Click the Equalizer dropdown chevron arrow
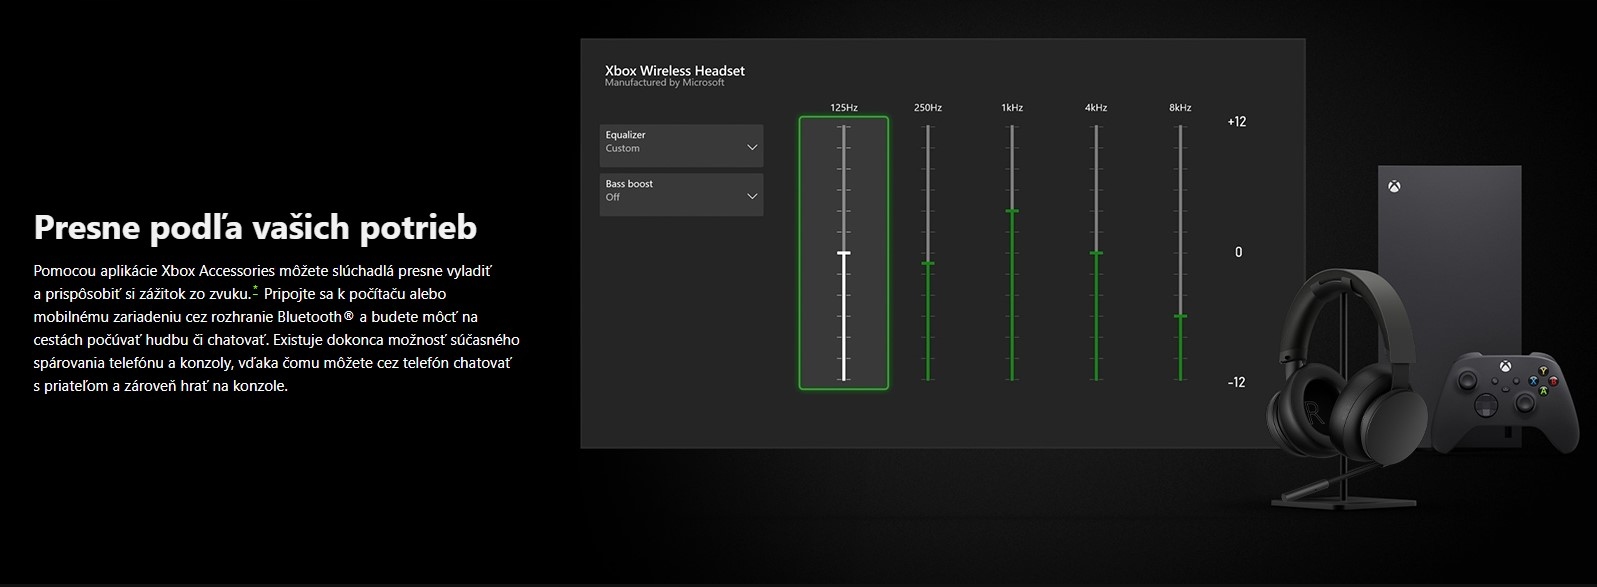The width and height of the screenshot is (1597, 587). pos(752,148)
